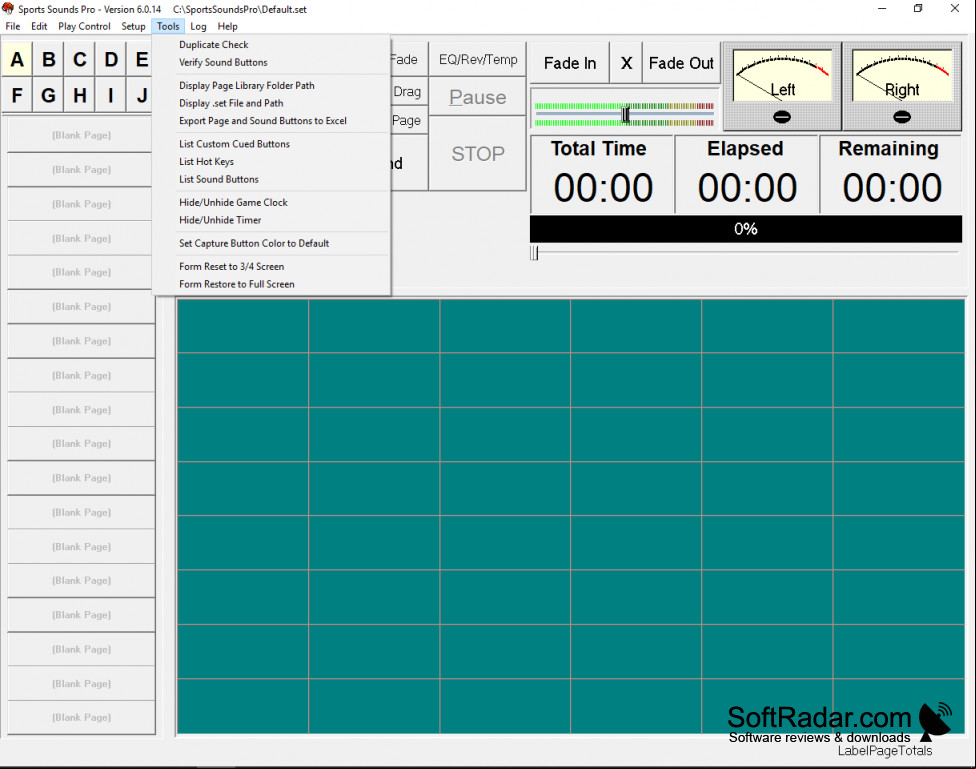The width and height of the screenshot is (976, 769).
Task: Open the File menu
Action: 12,26
